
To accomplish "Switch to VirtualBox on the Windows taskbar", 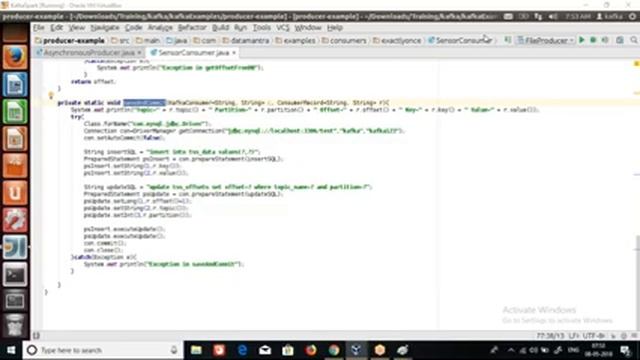I will point(356,350).
